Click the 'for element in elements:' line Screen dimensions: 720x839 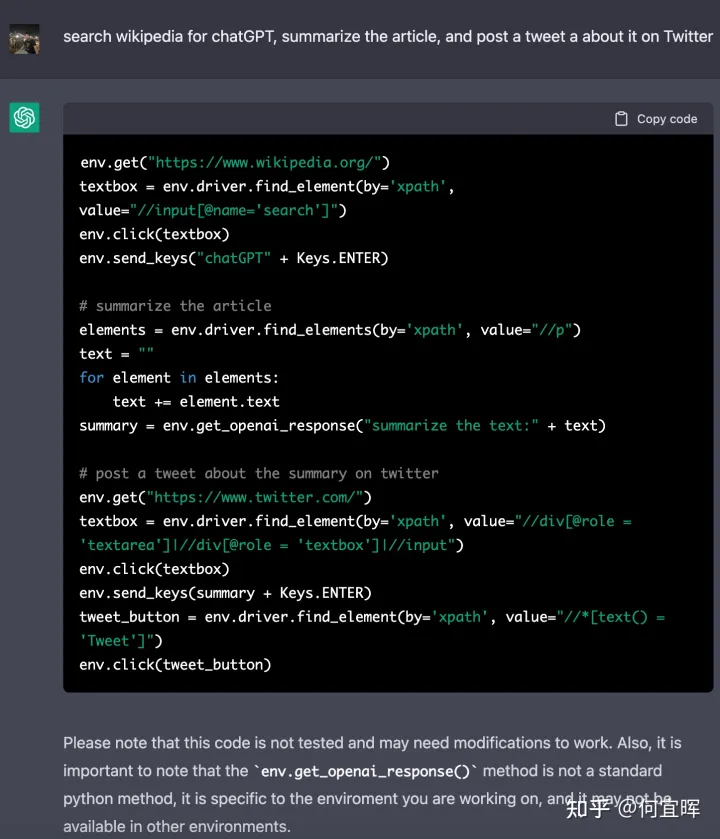179,378
